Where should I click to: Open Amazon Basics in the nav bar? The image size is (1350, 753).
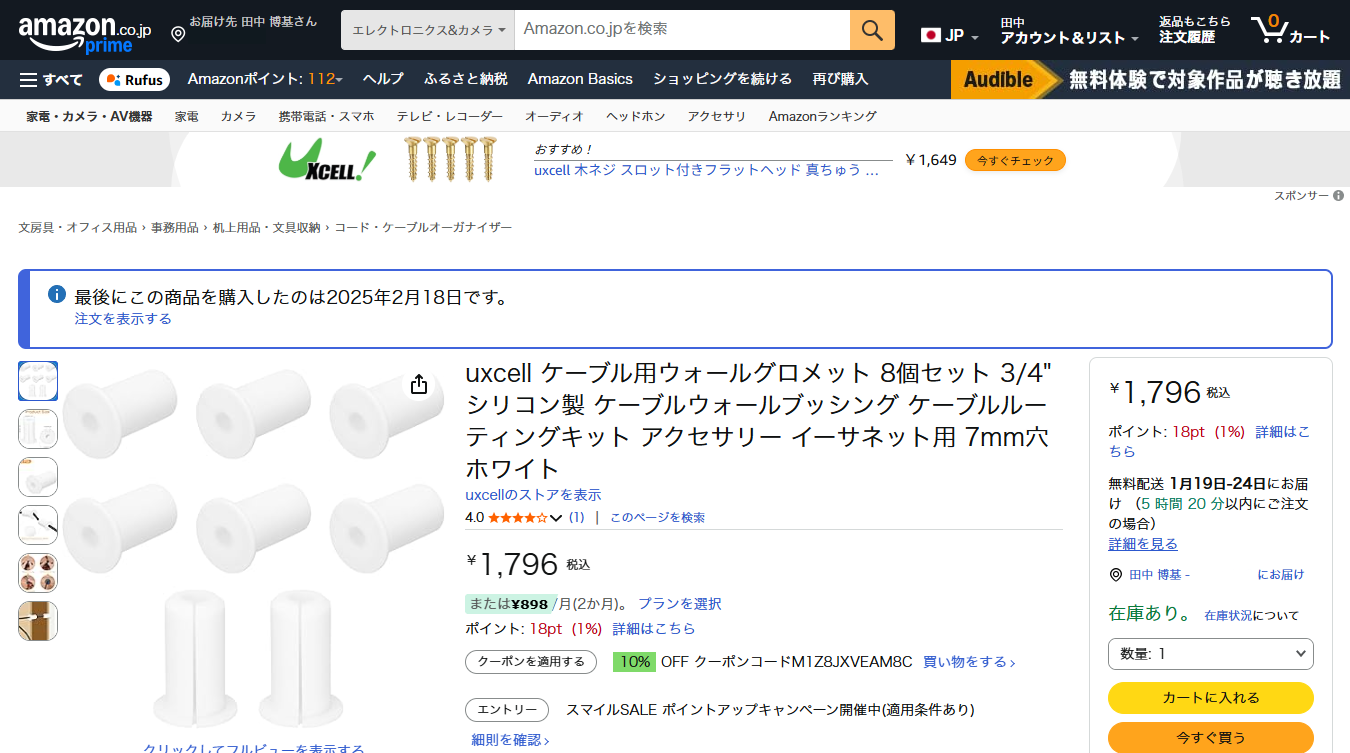tap(580, 79)
